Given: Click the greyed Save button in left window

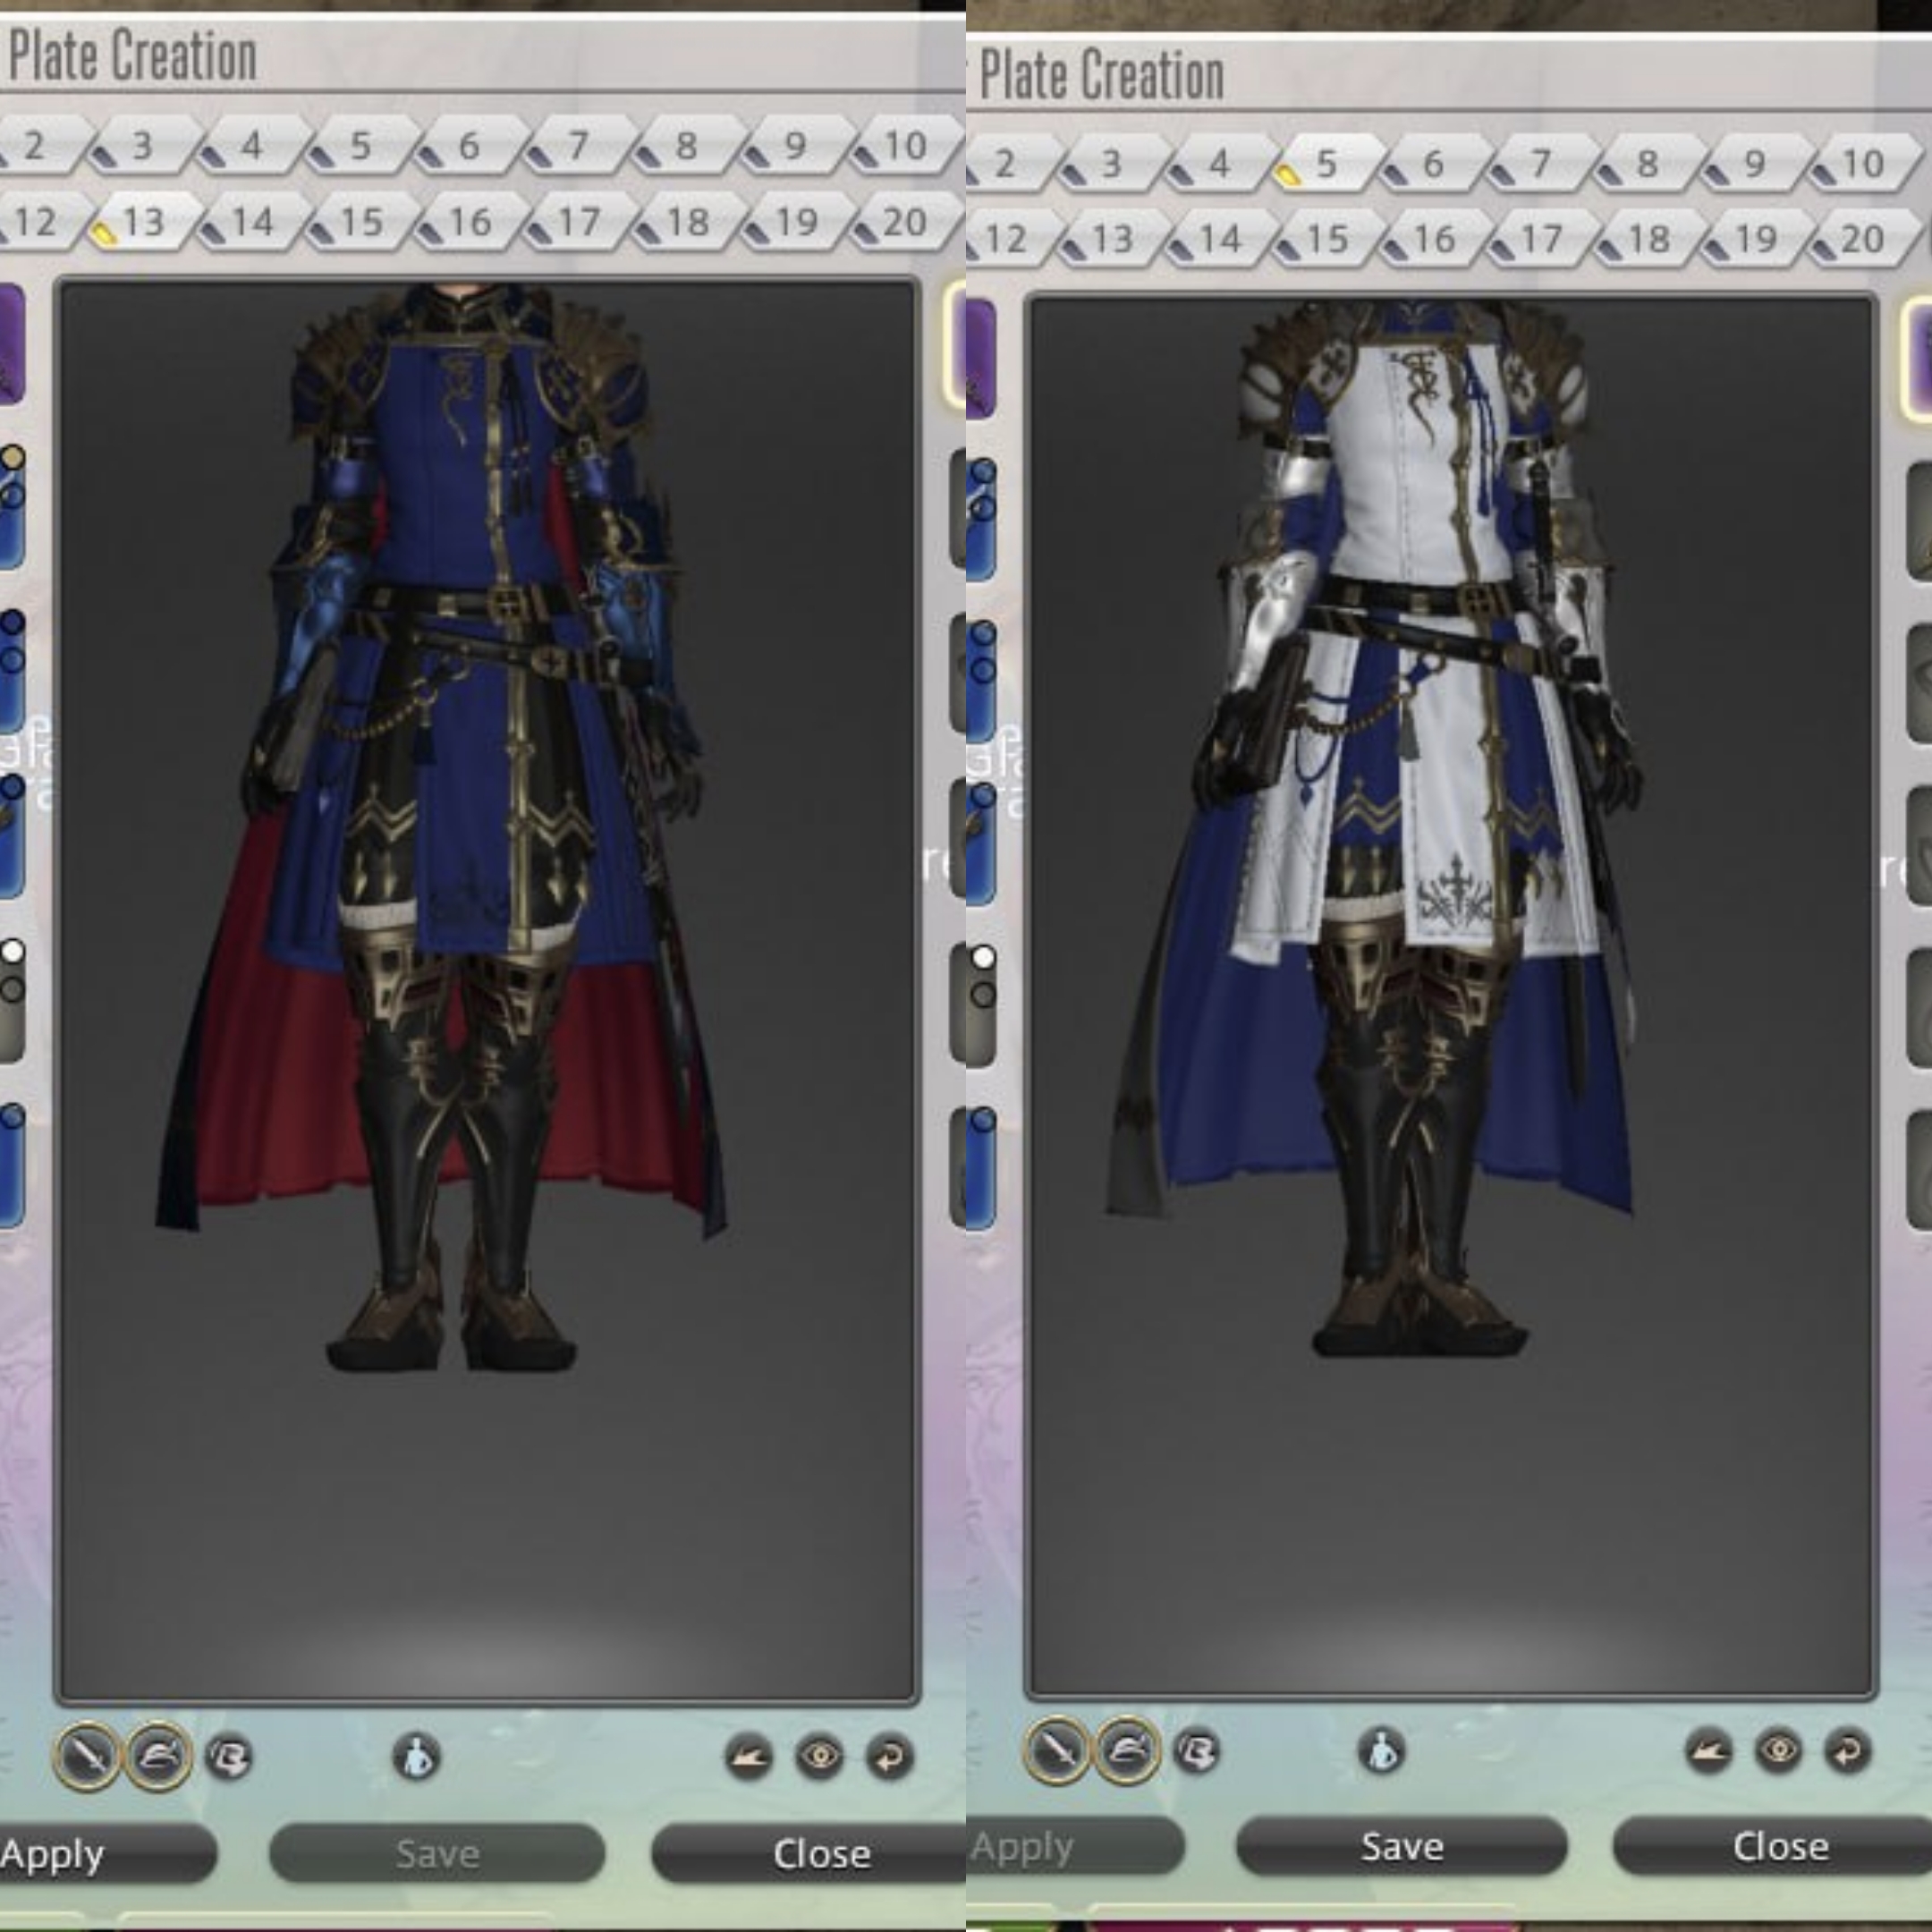Looking at the screenshot, I should [x=437, y=1854].
